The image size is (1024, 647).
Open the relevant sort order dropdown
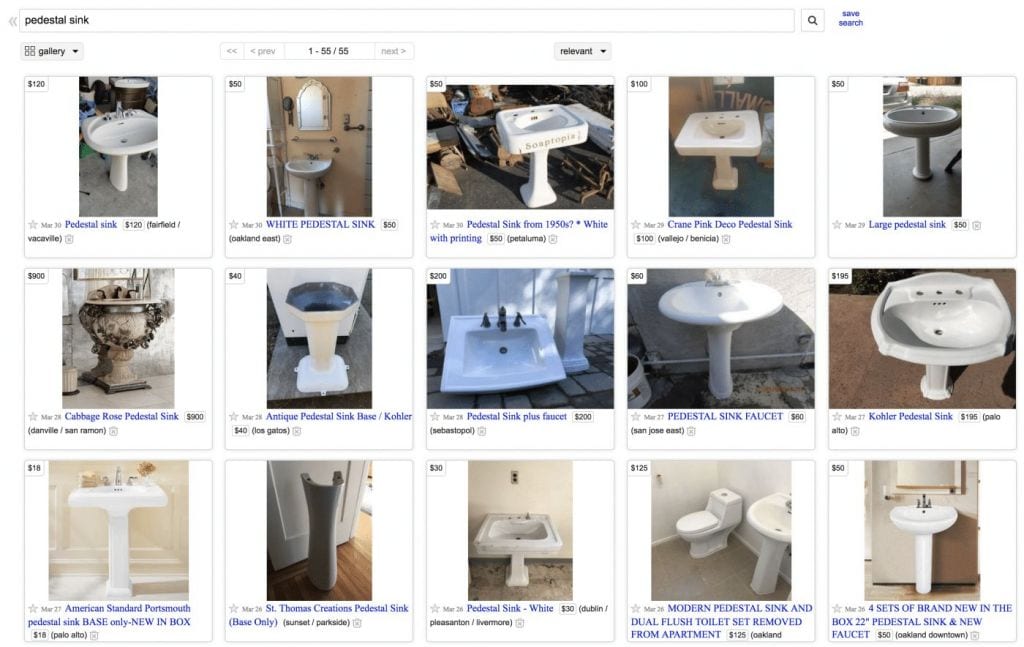point(583,51)
